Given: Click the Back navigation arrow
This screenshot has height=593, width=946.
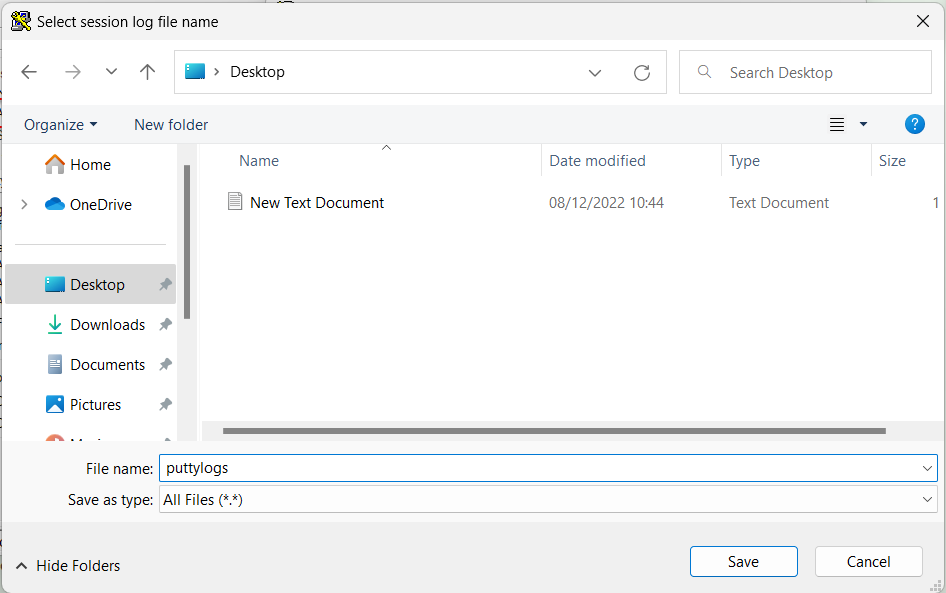Looking at the screenshot, I should tap(29, 72).
